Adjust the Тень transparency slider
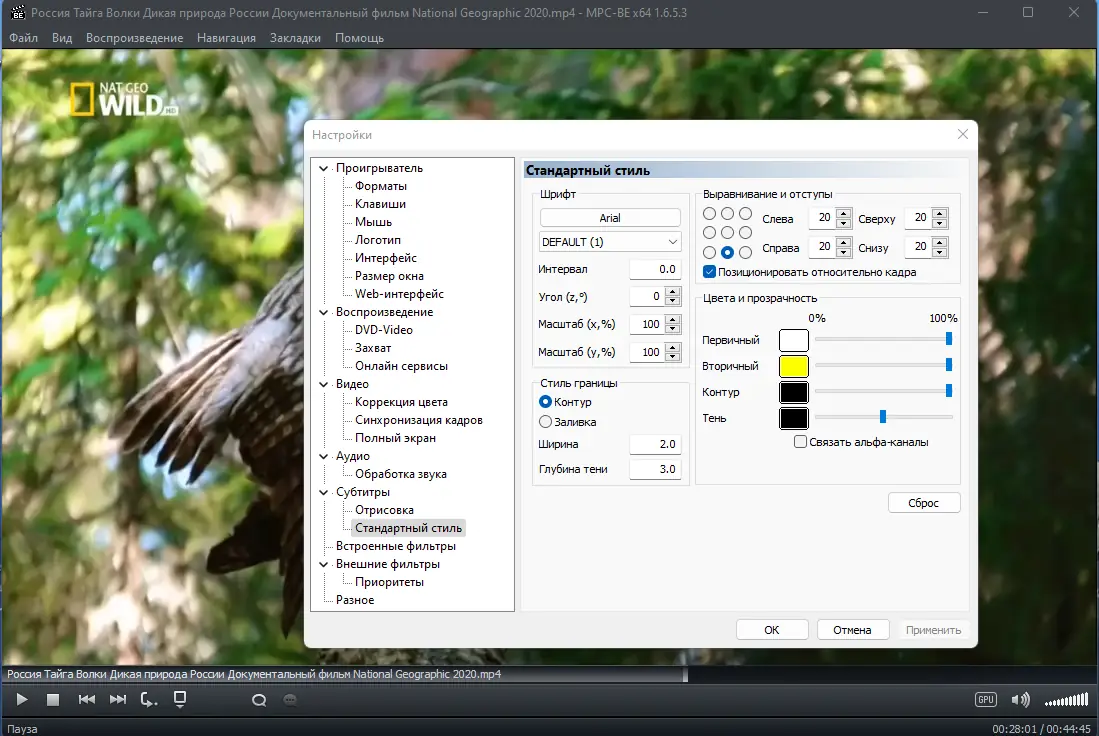 click(882, 417)
